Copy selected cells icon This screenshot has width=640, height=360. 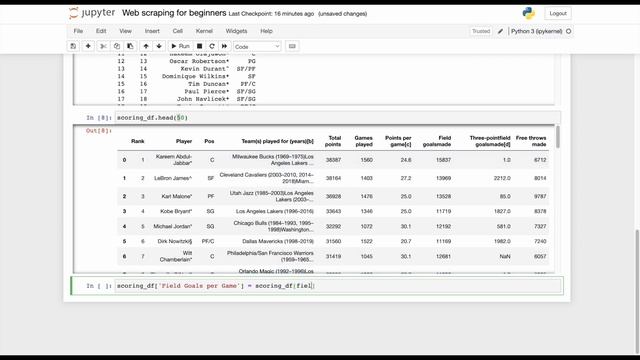117,47
